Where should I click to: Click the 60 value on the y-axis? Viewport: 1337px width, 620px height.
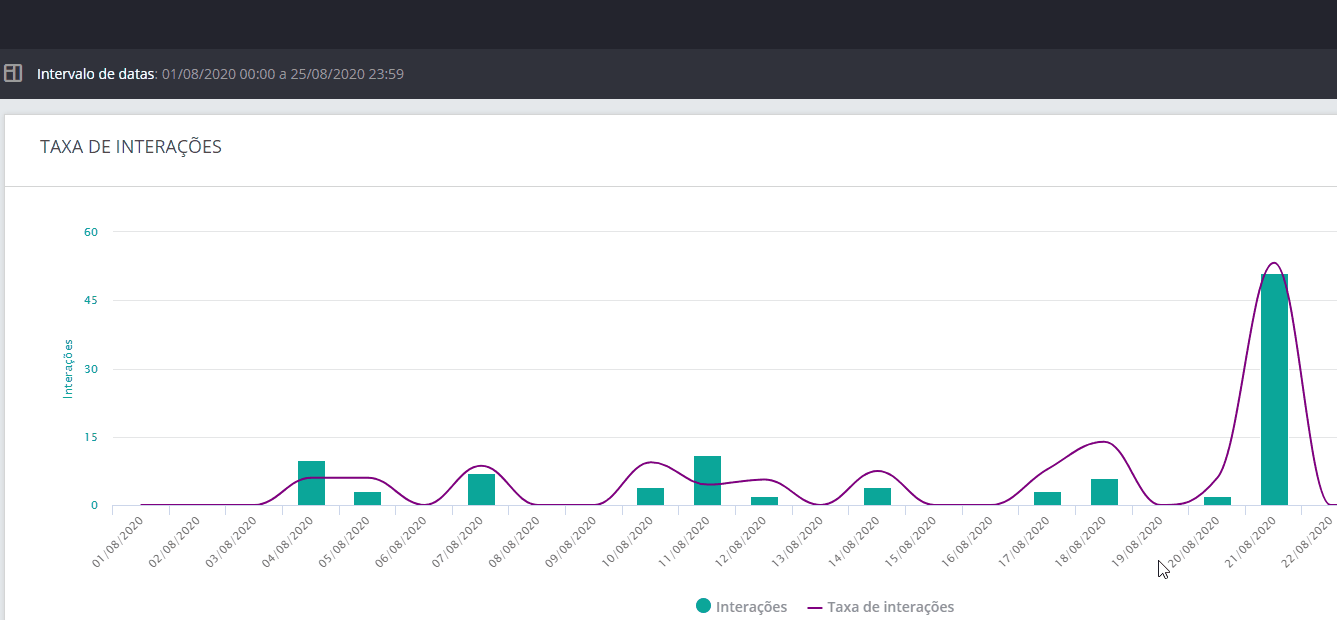91,232
